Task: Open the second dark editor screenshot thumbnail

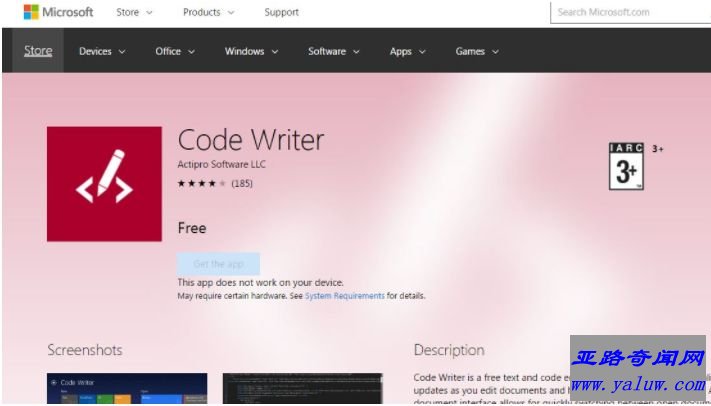Action: pyautogui.click(x=303, y=388)
